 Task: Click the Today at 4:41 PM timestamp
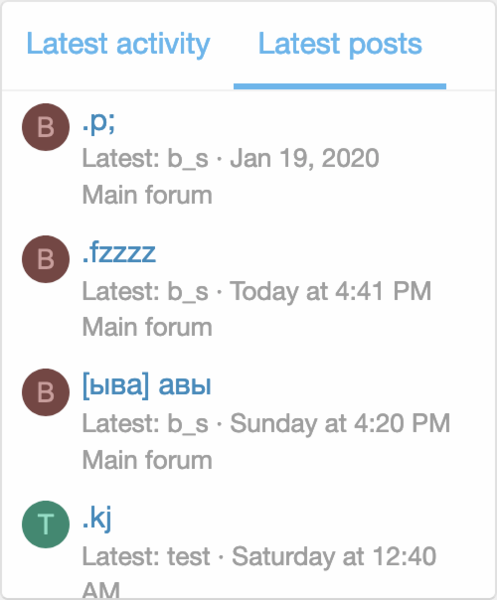pyautogui.click(x=331, y=291)
